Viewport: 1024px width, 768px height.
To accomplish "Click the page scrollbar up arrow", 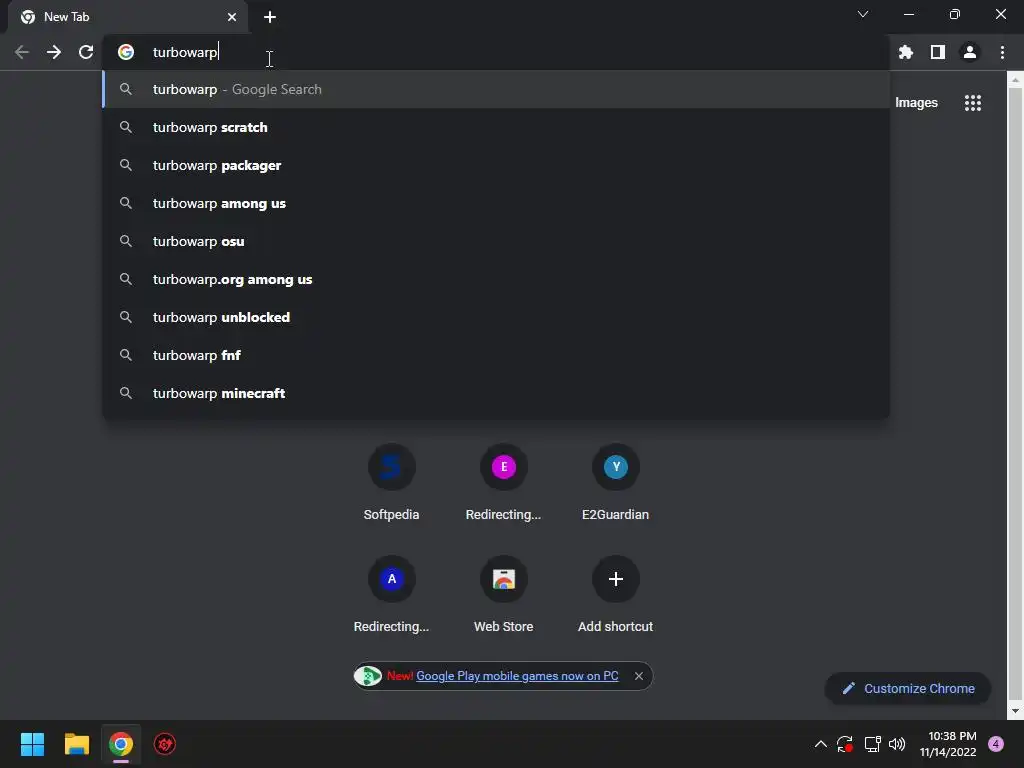I will (x=1015, y=80).
